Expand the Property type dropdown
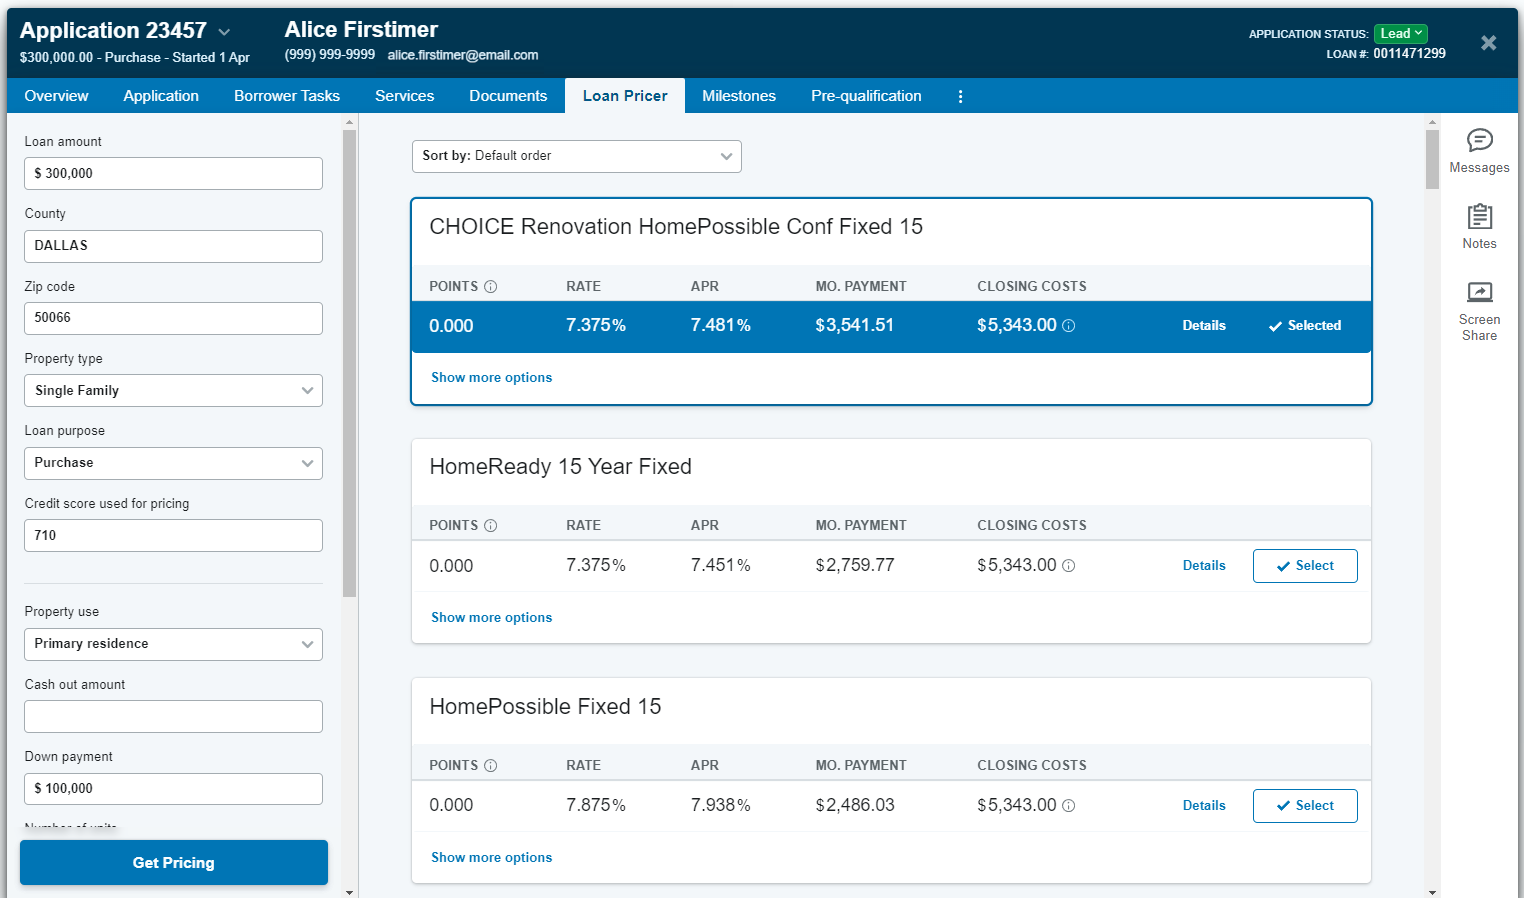 pos(173,391)
